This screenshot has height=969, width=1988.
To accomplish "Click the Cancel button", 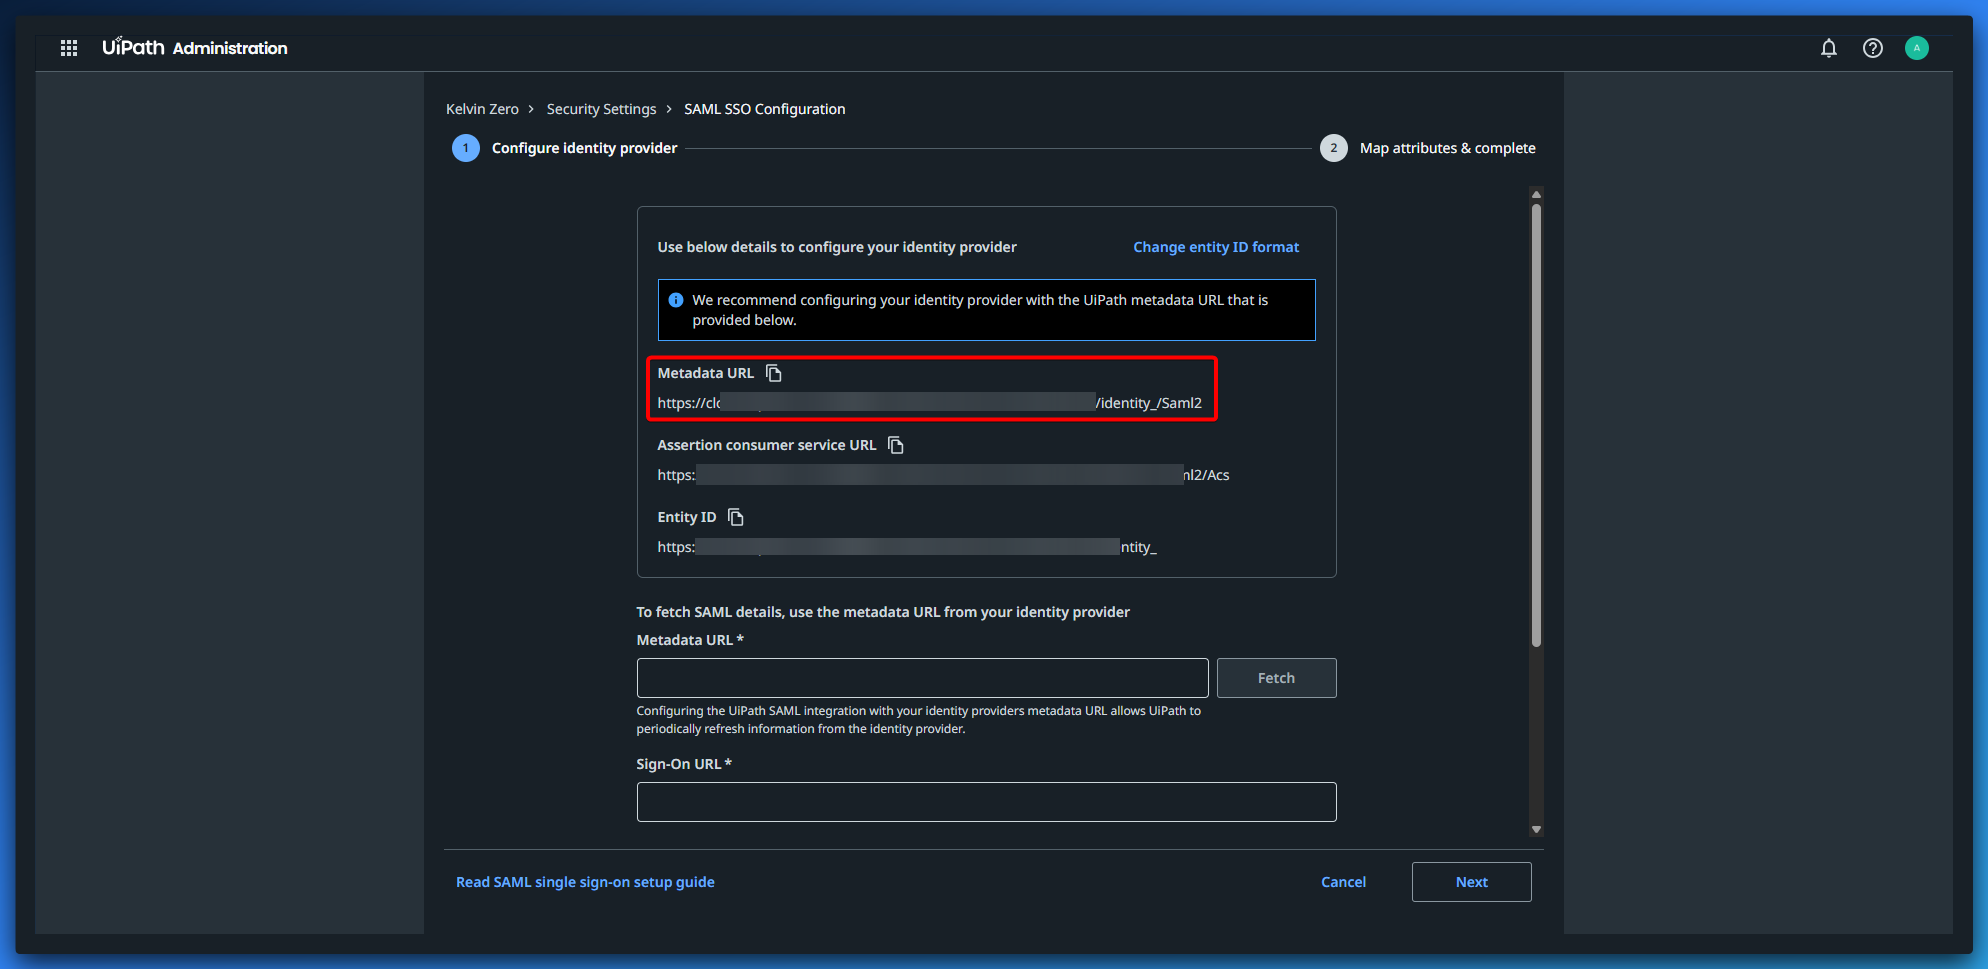I will (x=1343, y=882).
